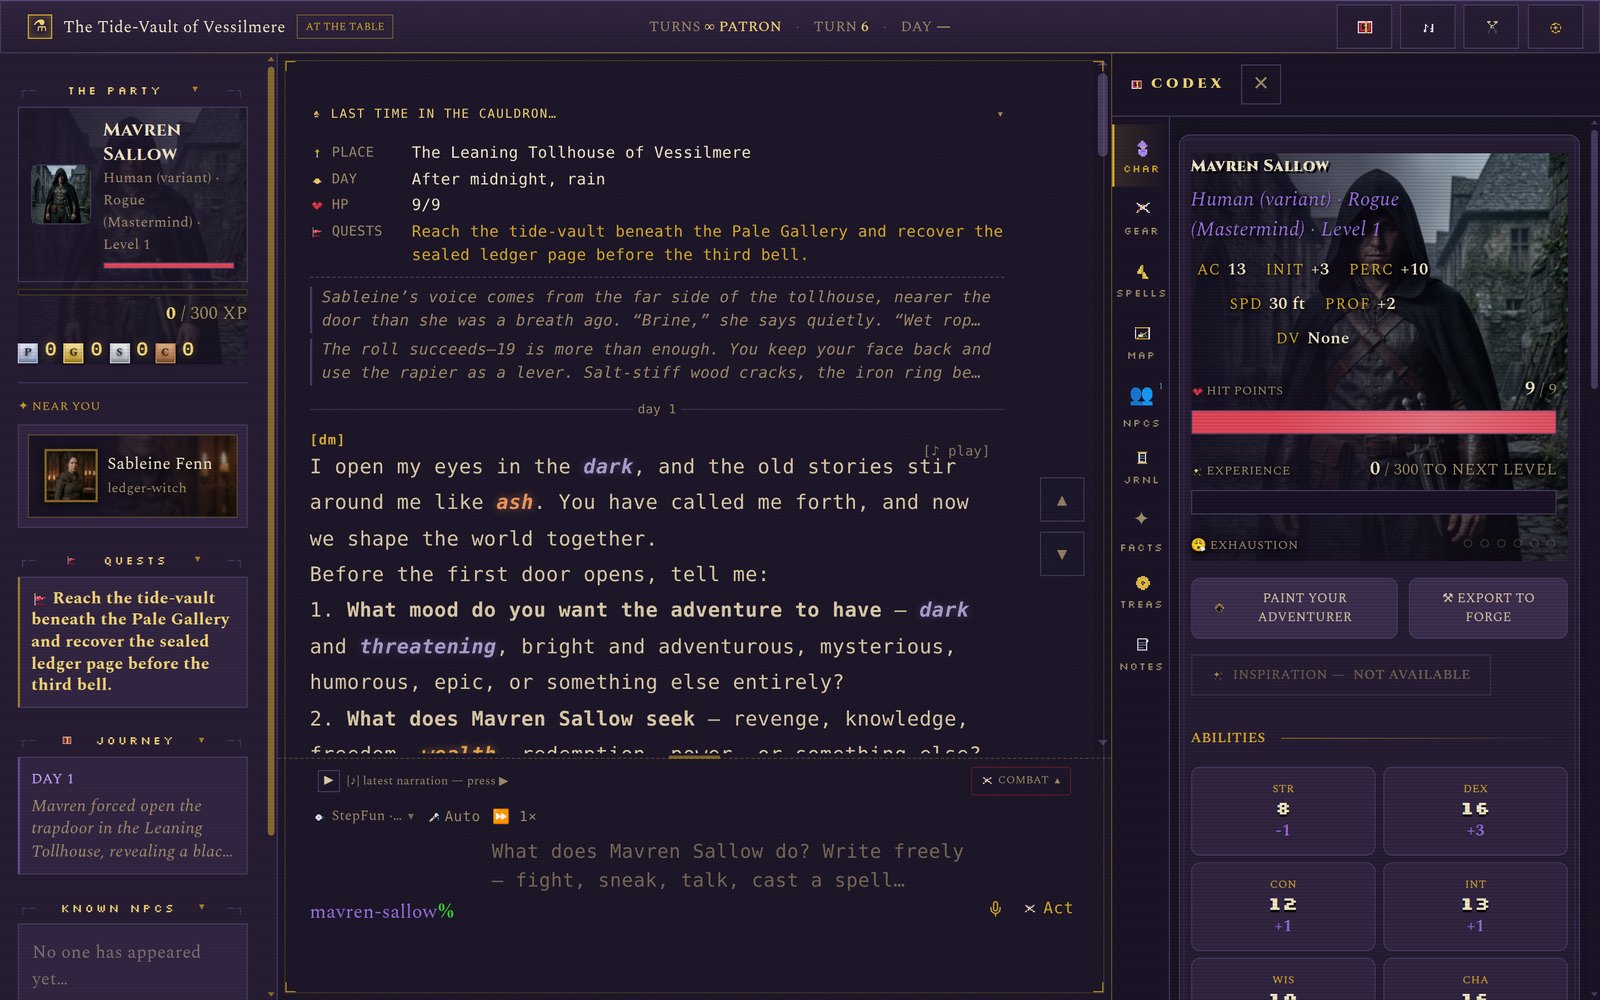Click the 'threatening' highlighted keyword
Screen dimensions: 1600x1000
point(428,647)
